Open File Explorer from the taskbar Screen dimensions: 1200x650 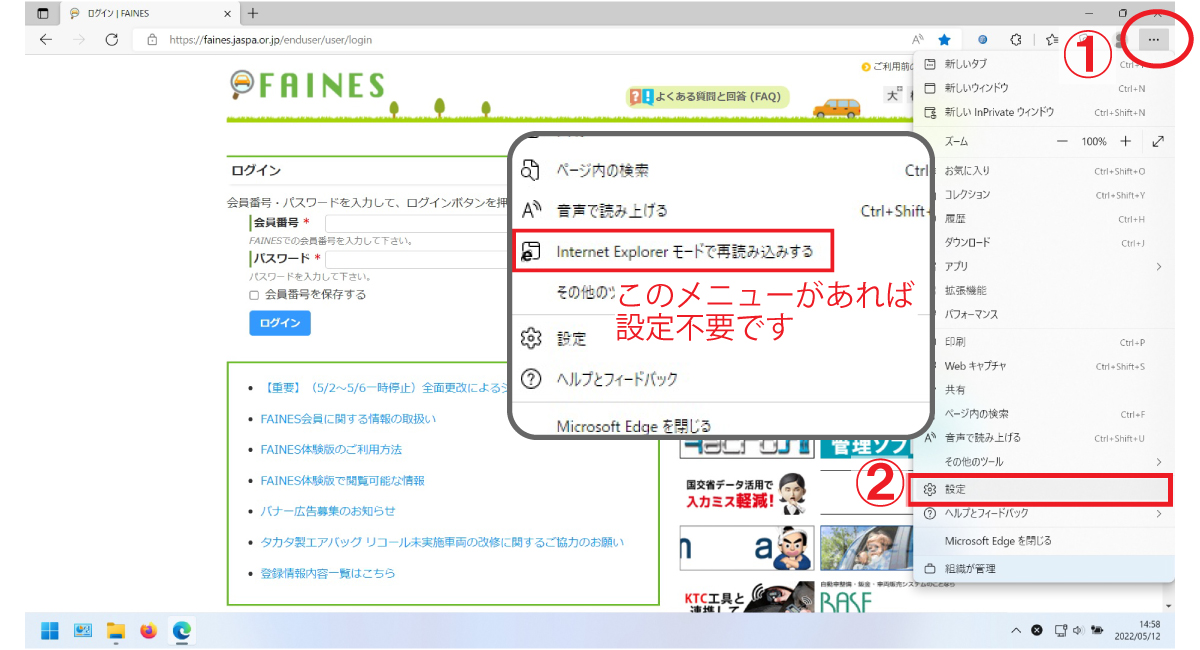116,630
